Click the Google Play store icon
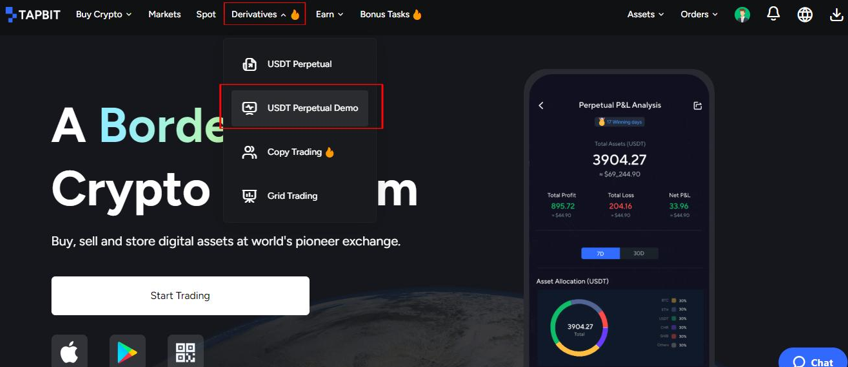The width and height of the screenshot is (848, 367). [x=128, y=351]
